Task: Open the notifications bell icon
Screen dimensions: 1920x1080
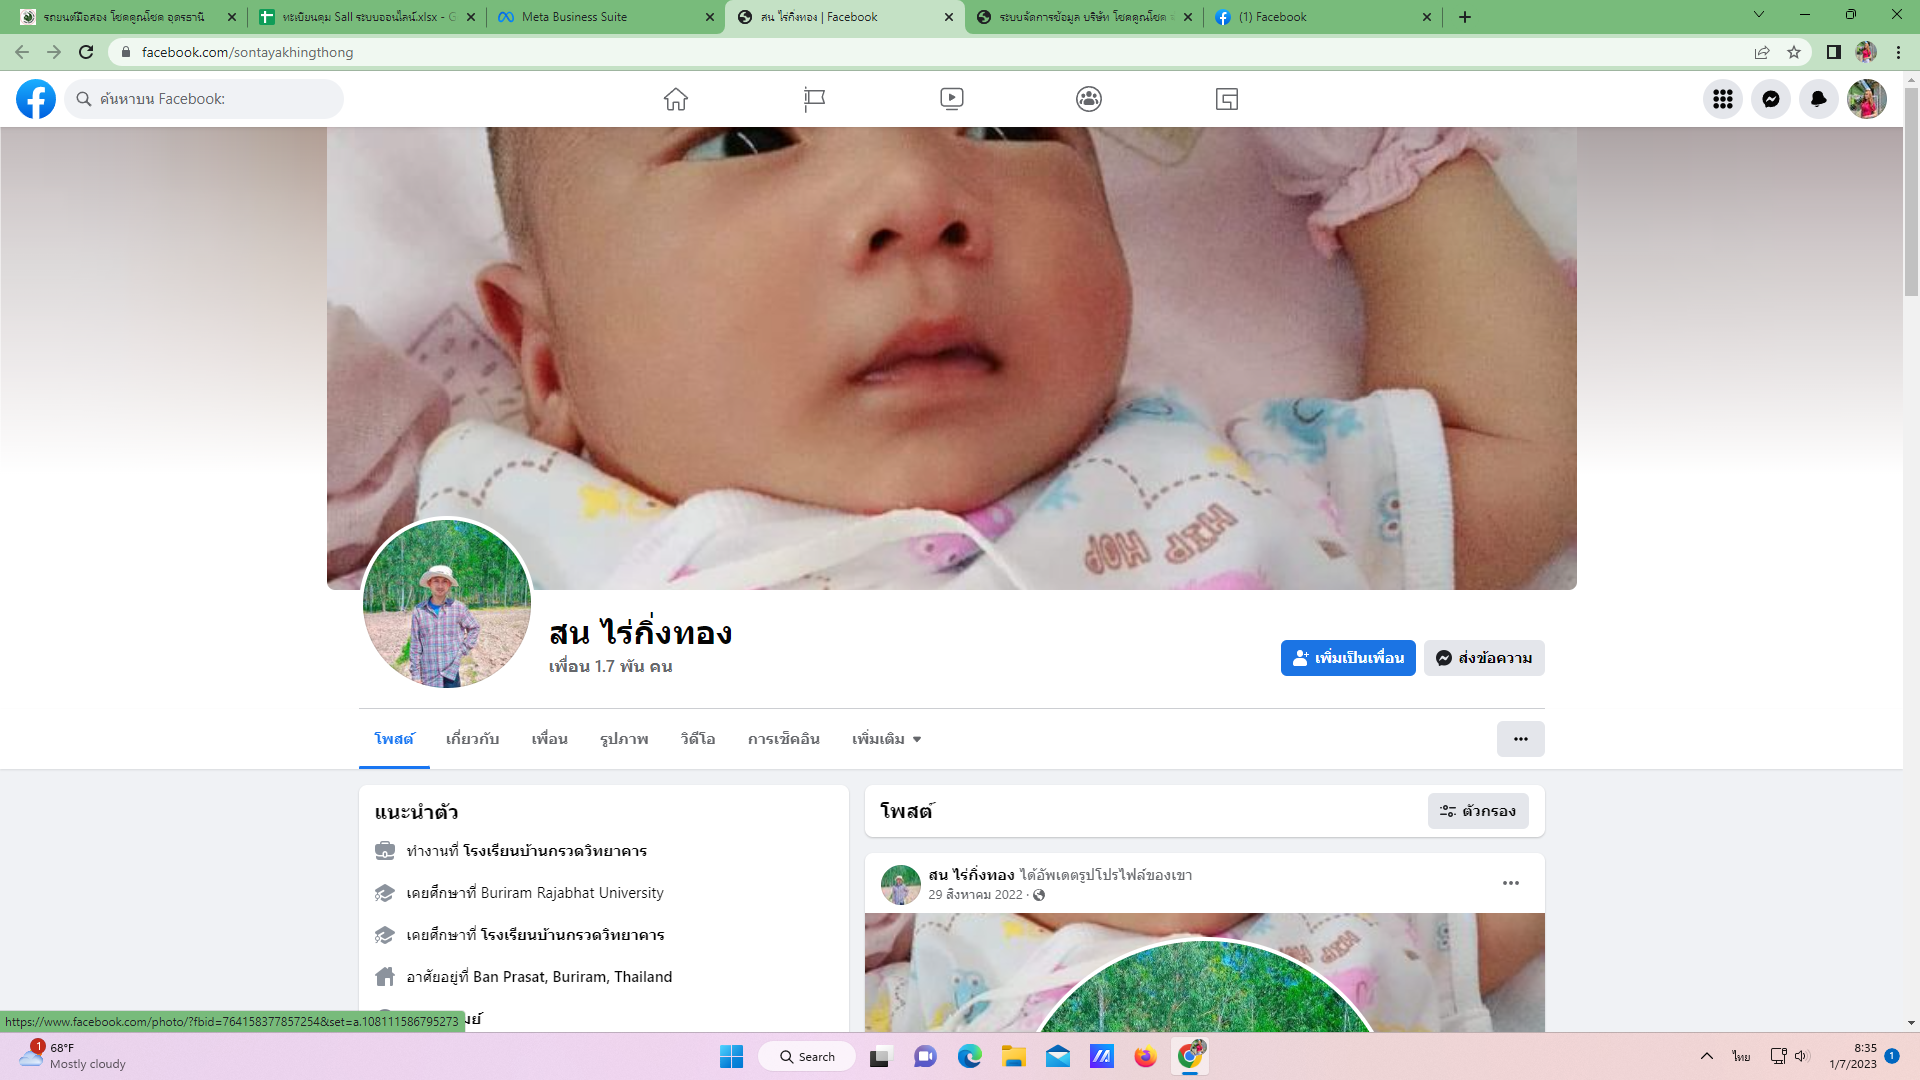Action: 1818,99
